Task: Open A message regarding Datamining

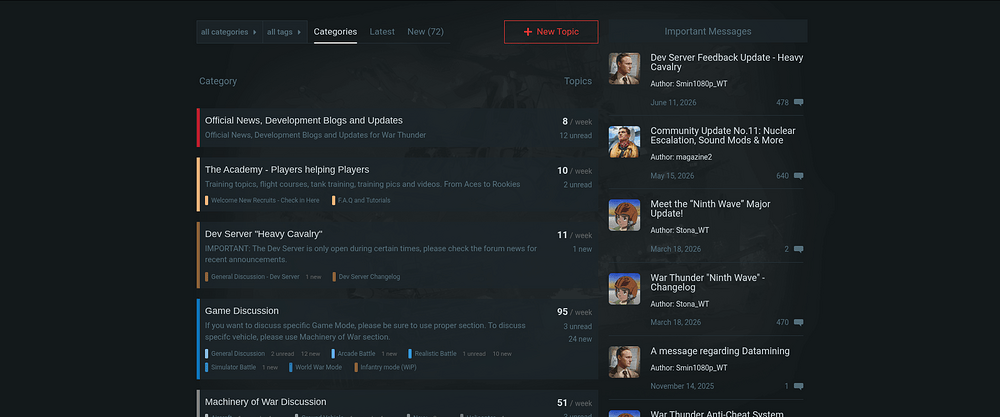Action: 720,351
